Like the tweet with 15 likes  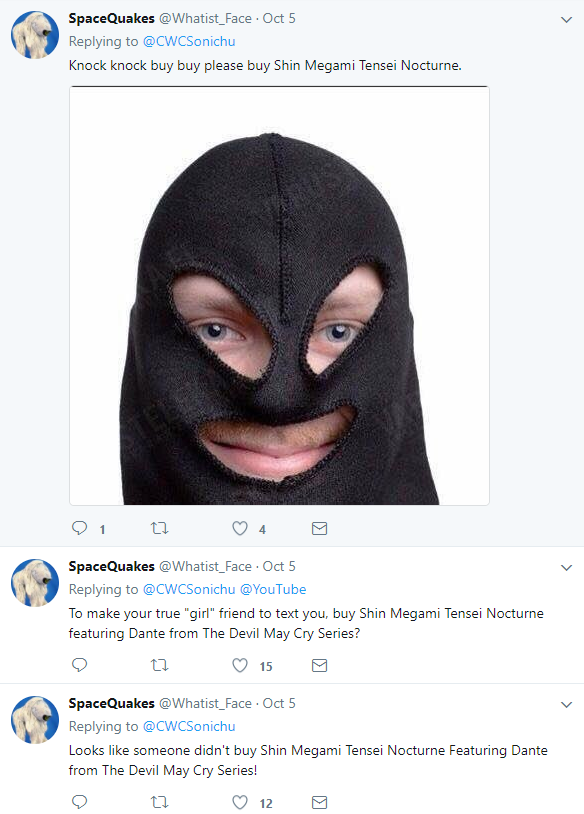(x=240, y=665)
